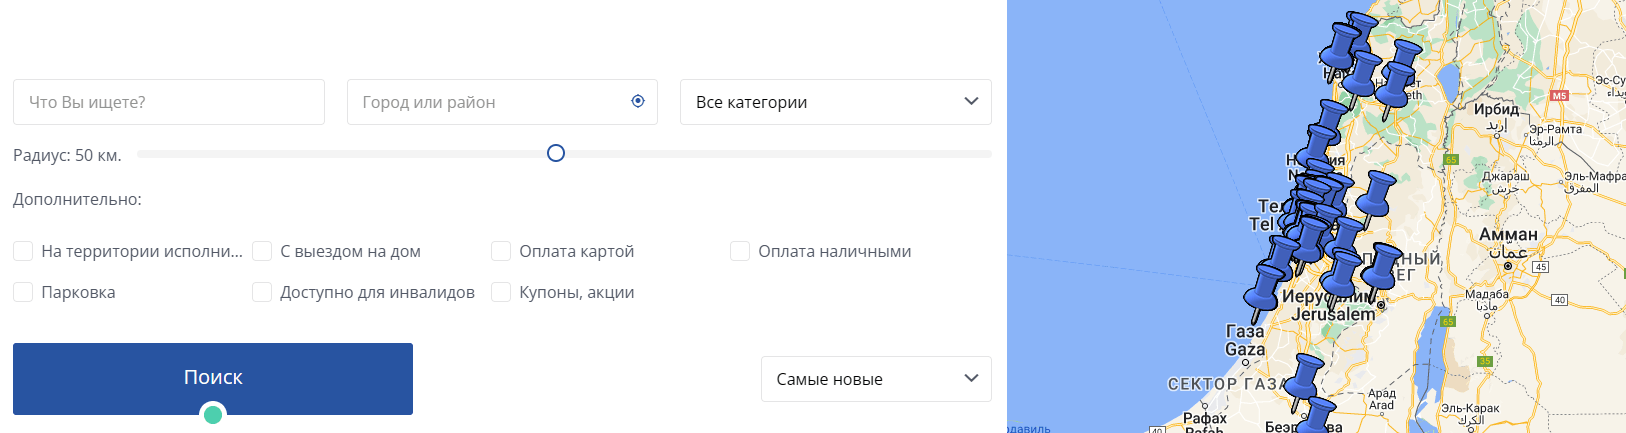Click the radius slider handle

[556, 153]
